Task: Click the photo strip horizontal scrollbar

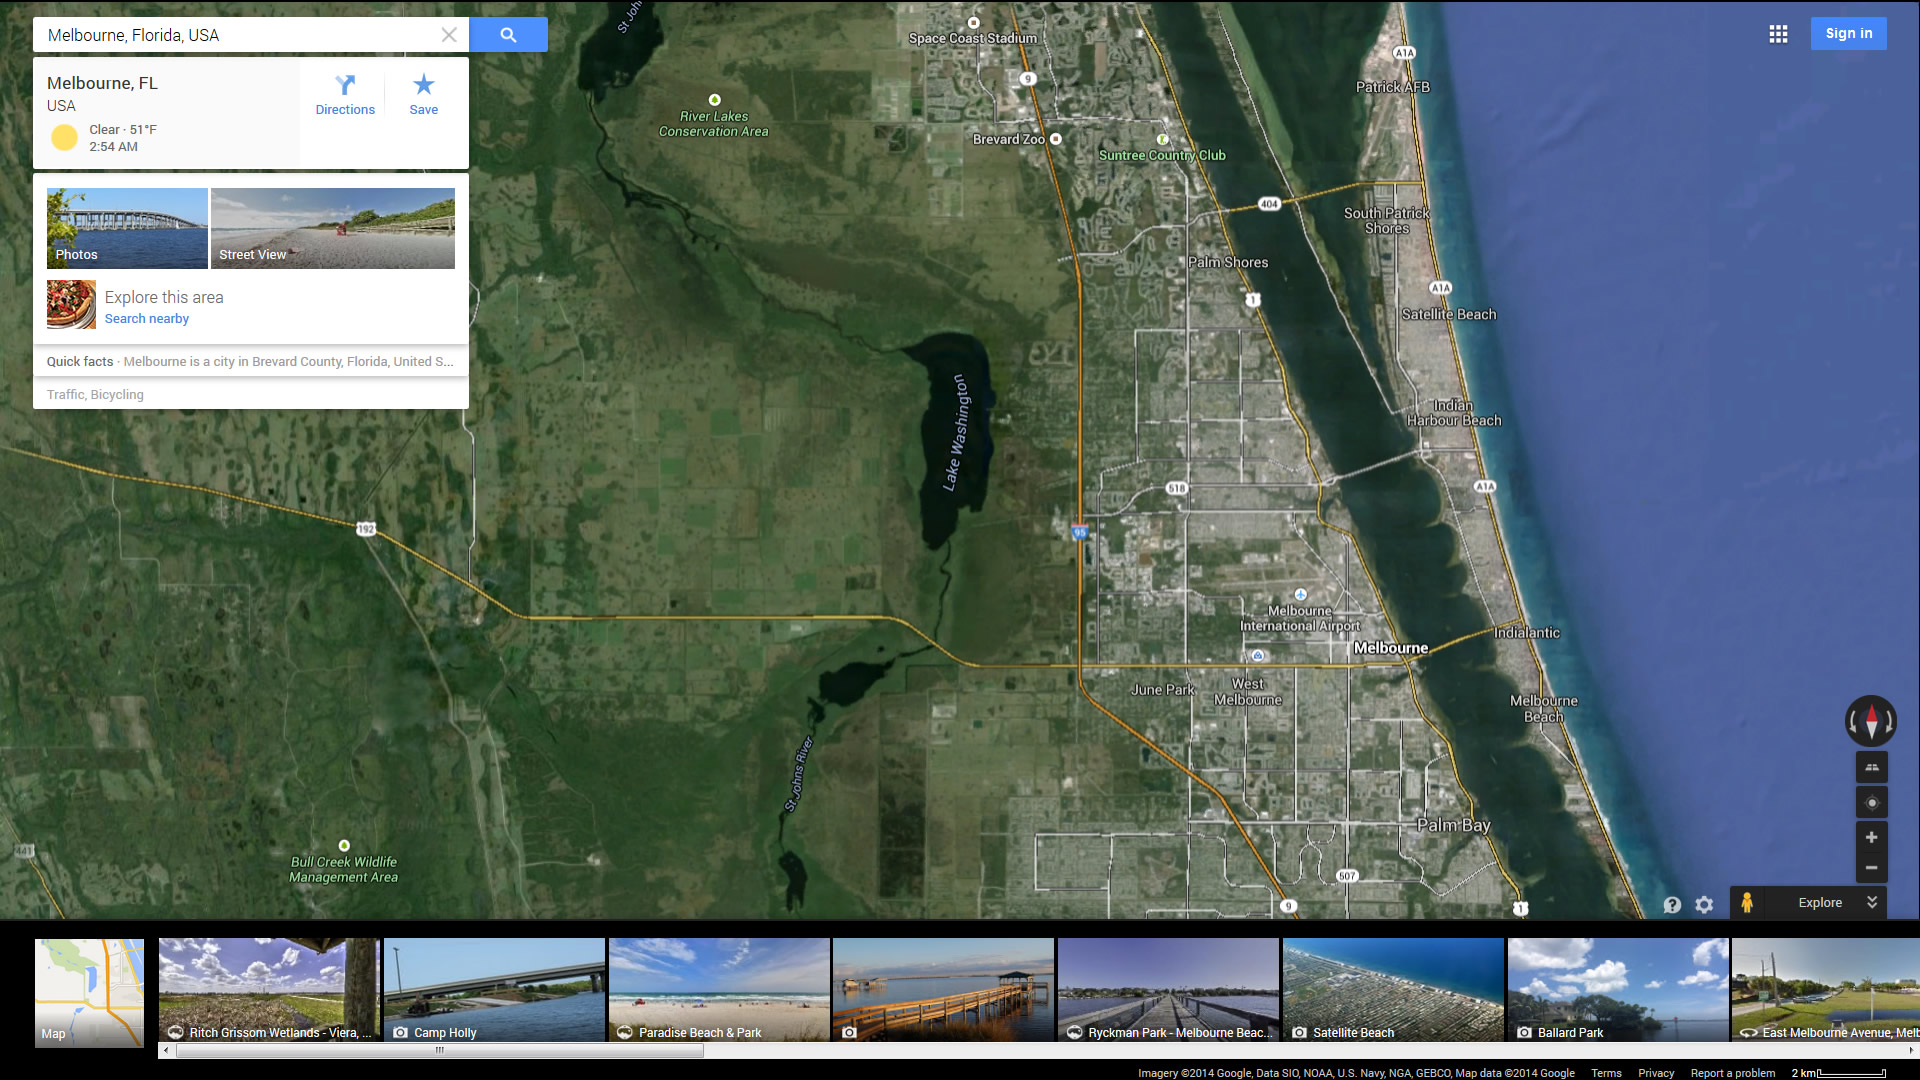Action: [x=440, y=1050]
